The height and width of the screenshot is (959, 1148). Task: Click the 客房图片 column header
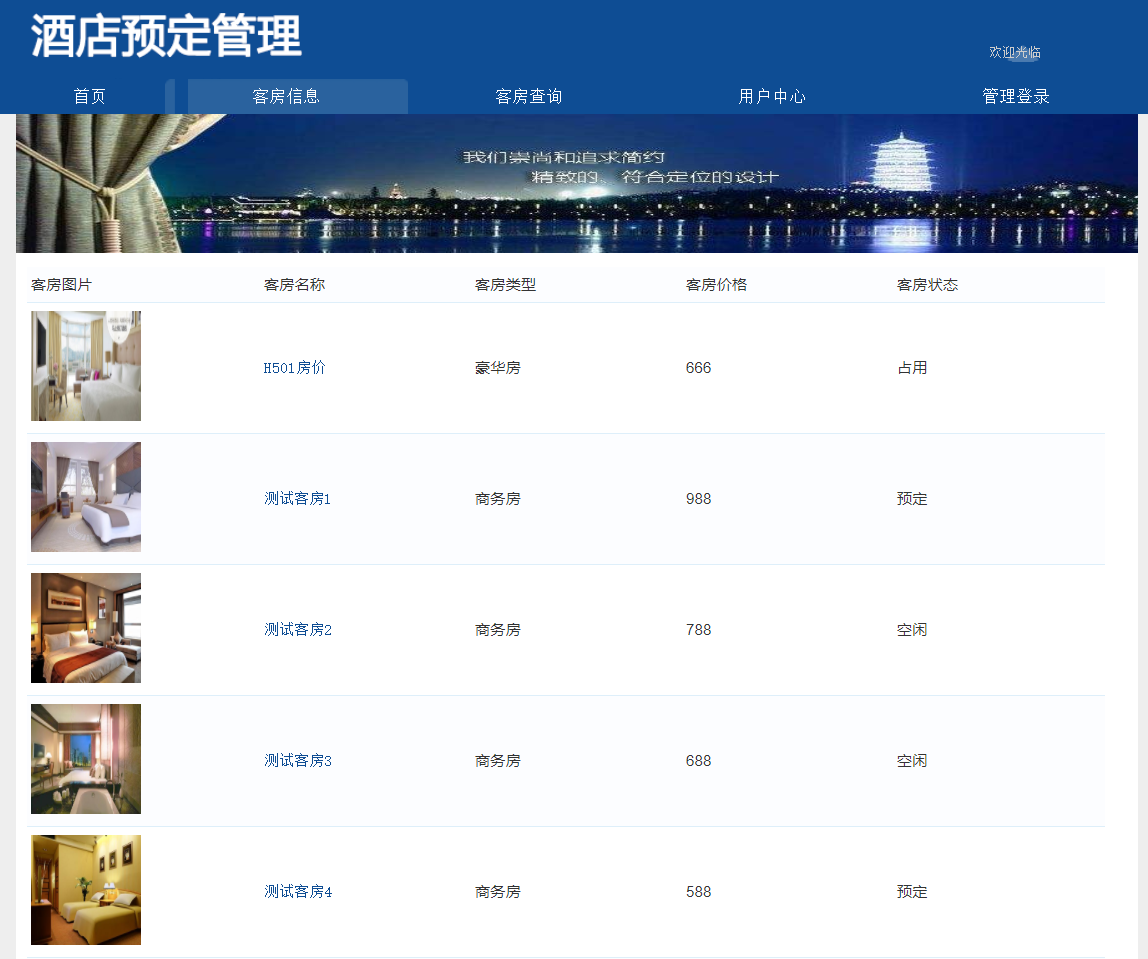click(62, 285)
